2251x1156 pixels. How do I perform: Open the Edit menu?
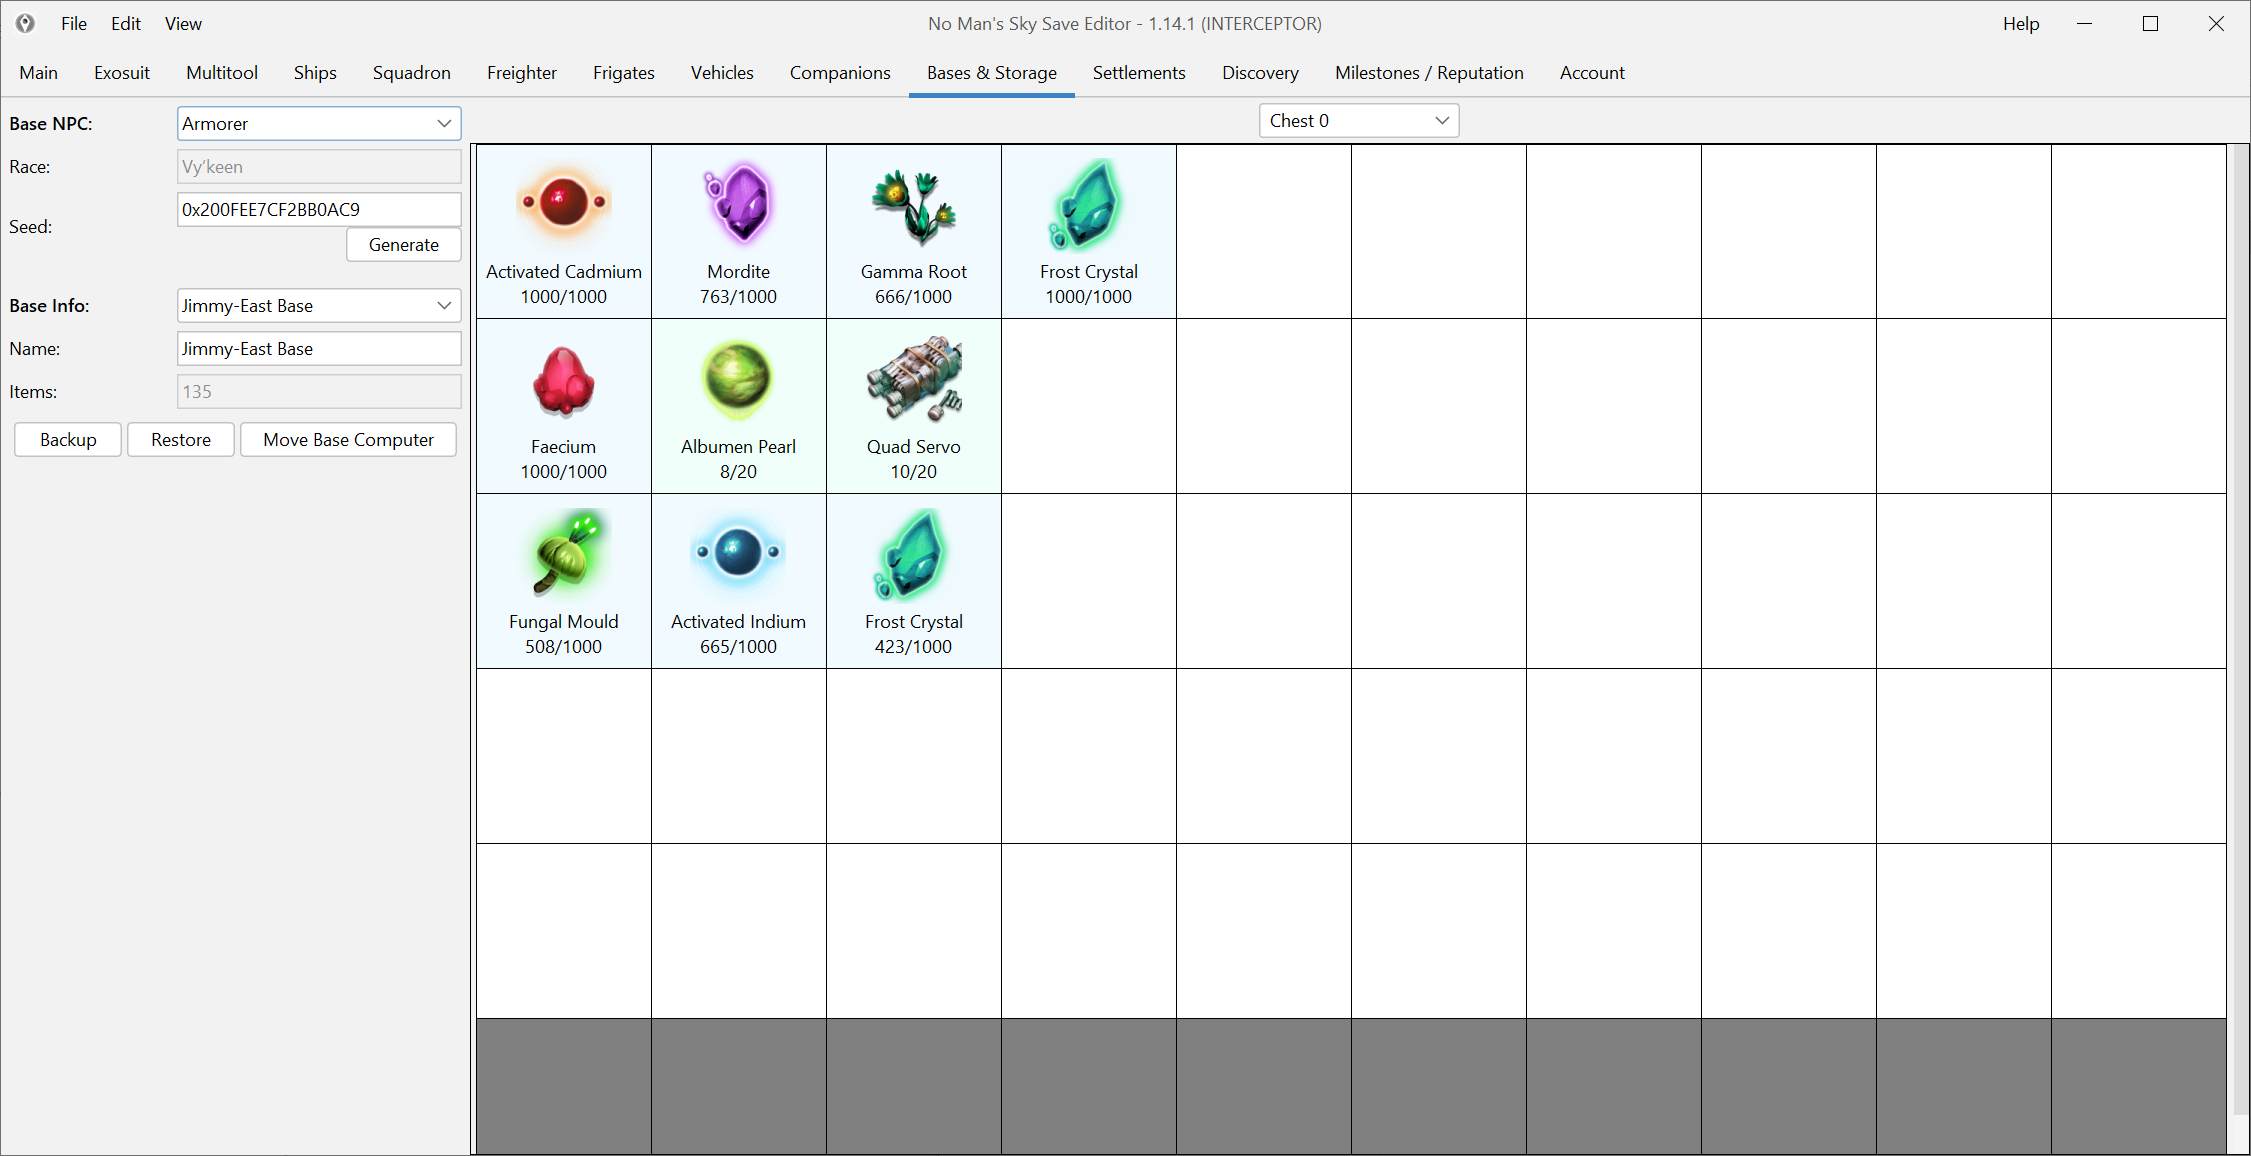[x=125, y=23]
